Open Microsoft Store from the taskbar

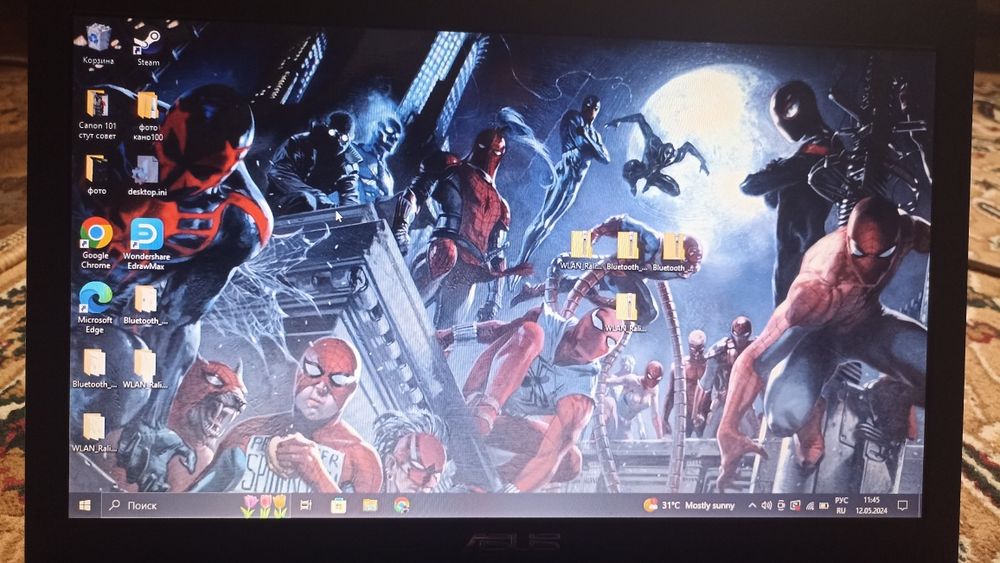tap(338, 506)
